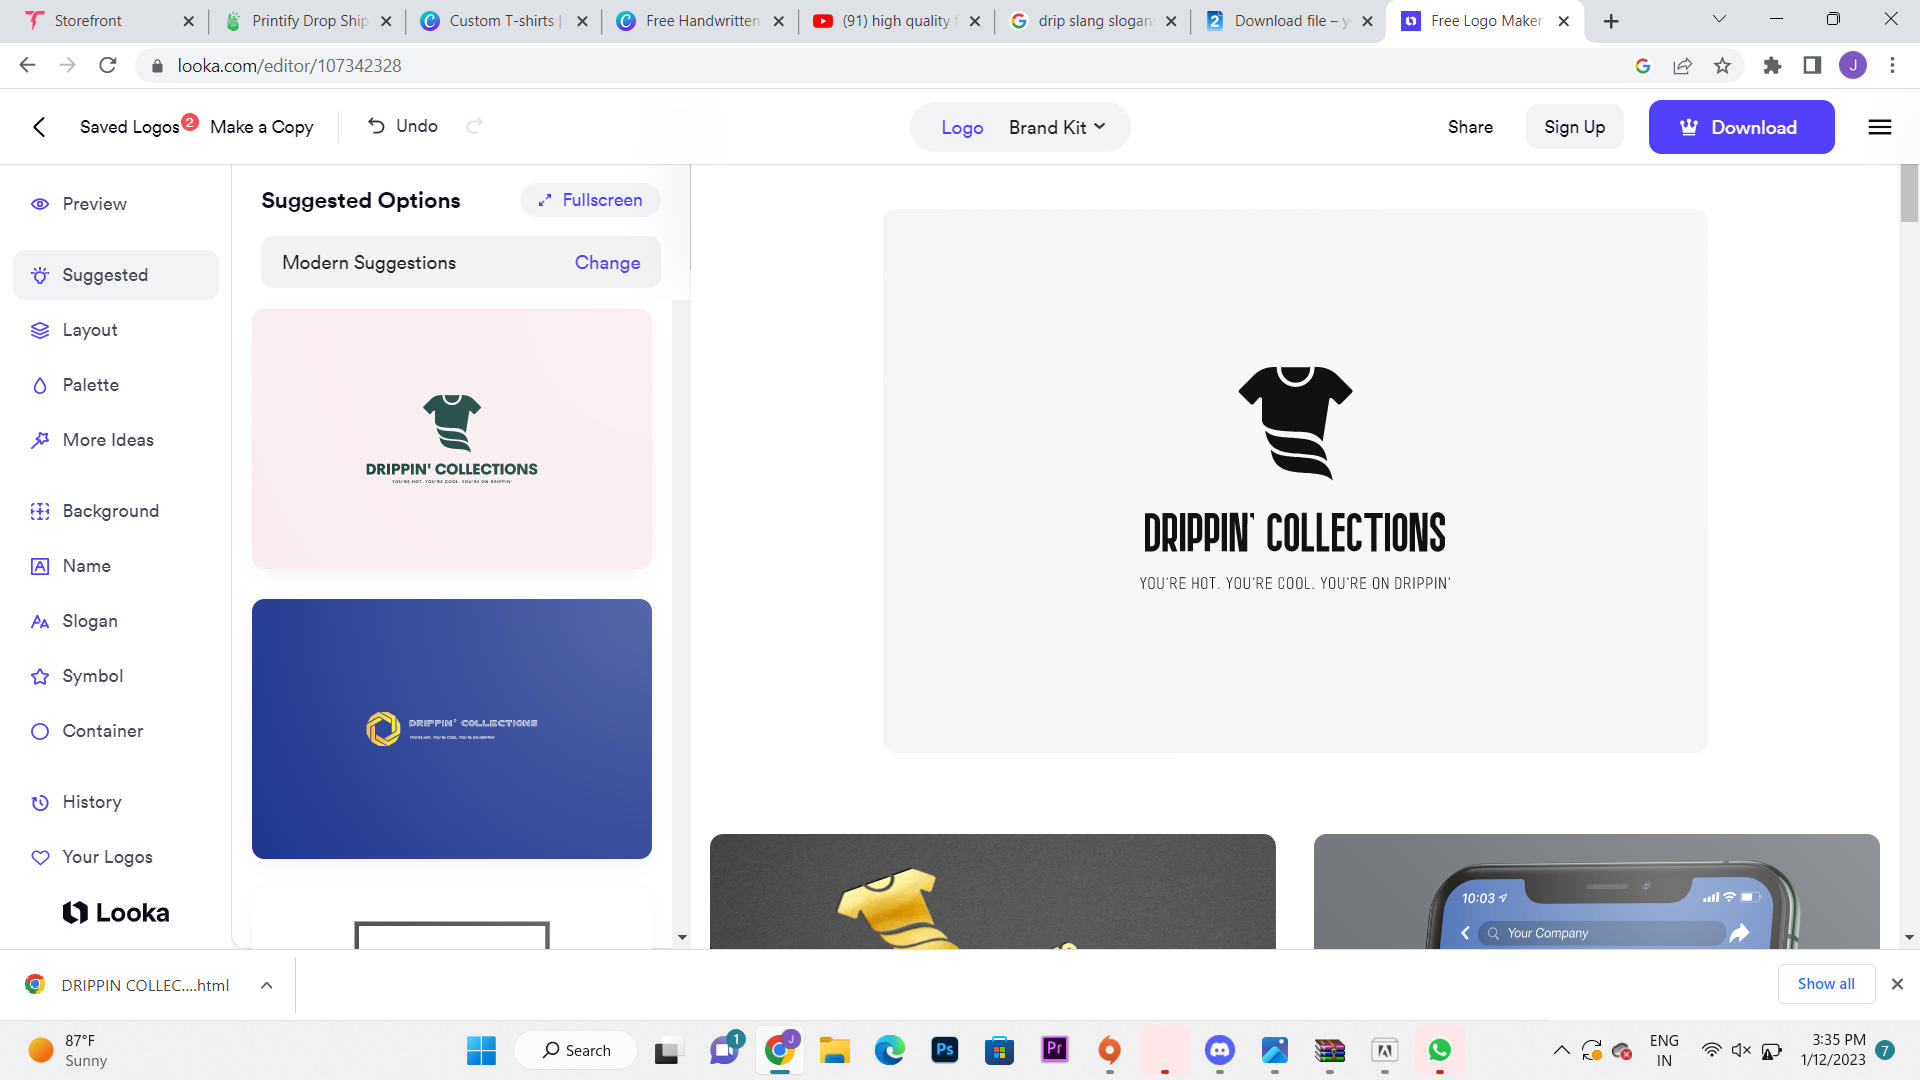Open the Container circle icon
The image size is (1920, 1080).
[40, 731]
